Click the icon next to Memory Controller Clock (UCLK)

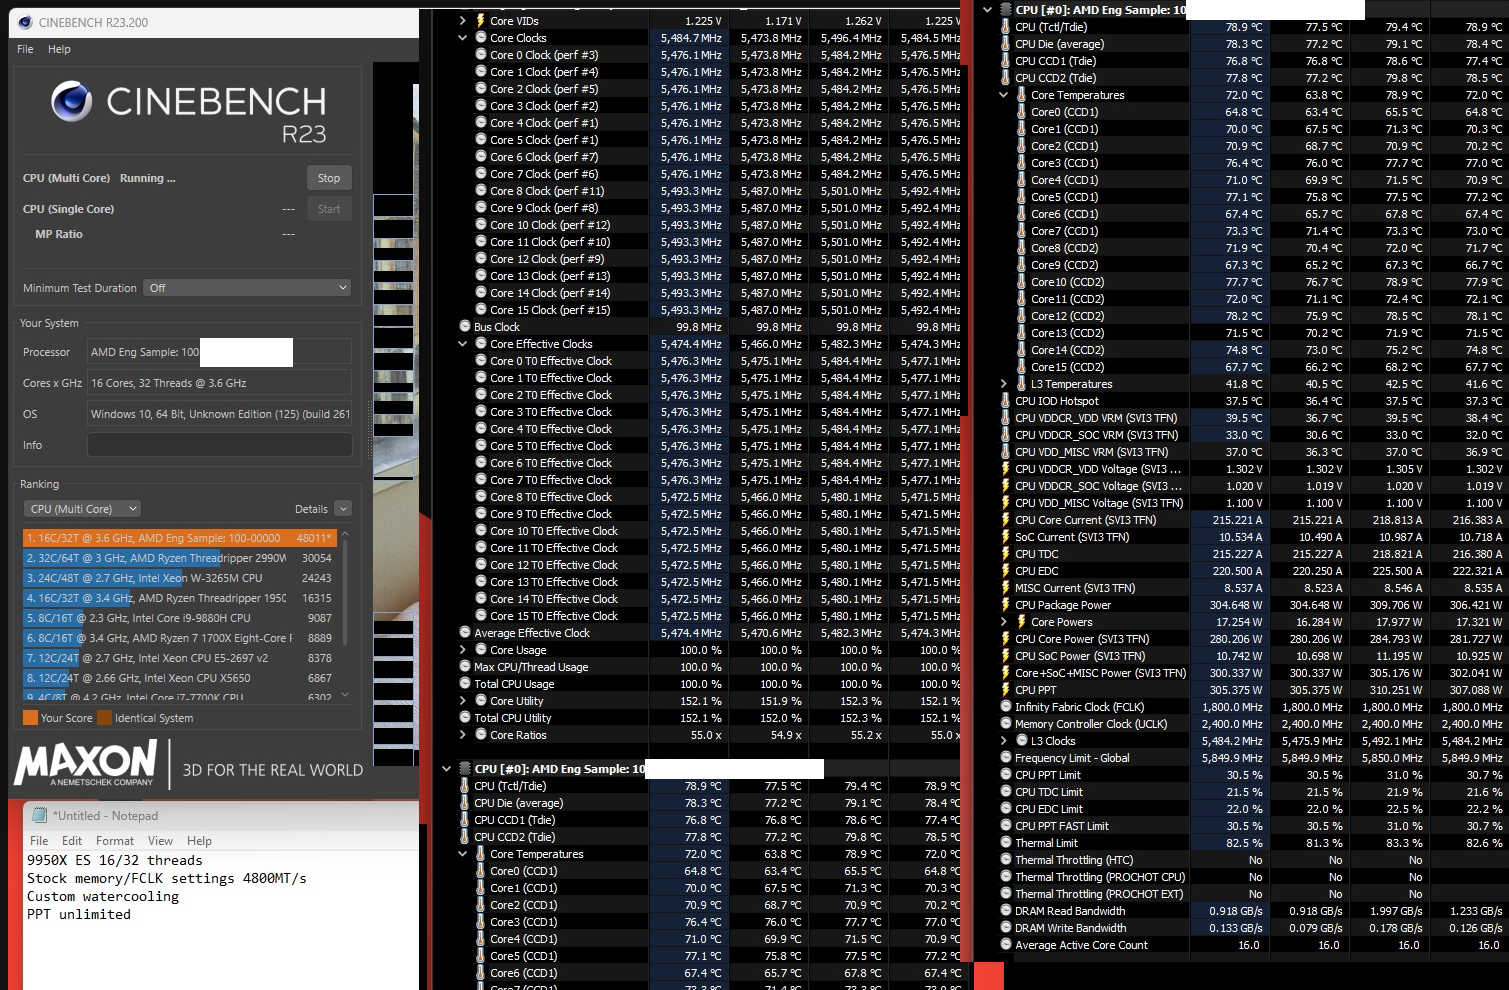click(x=1006, y=724)
